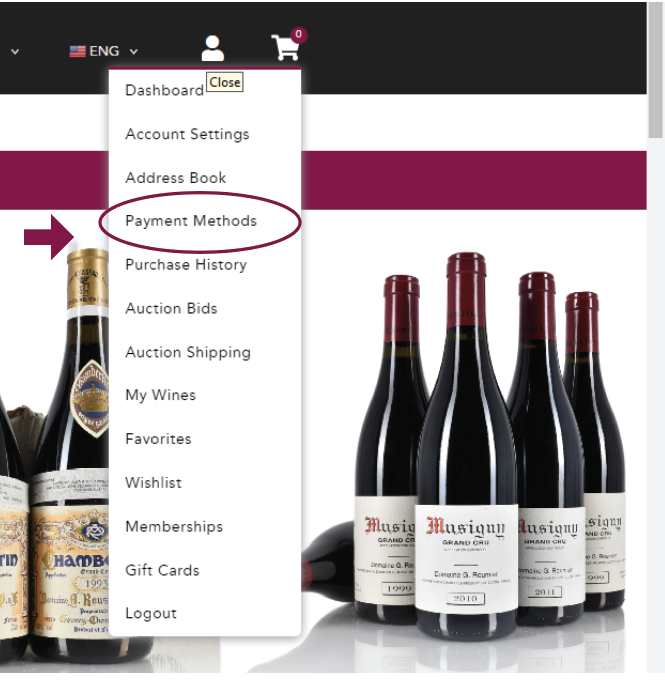Open Wishlist from account menu
Image resolution: width=665 pixels, height=684 pixels.
tap(153, 483)
